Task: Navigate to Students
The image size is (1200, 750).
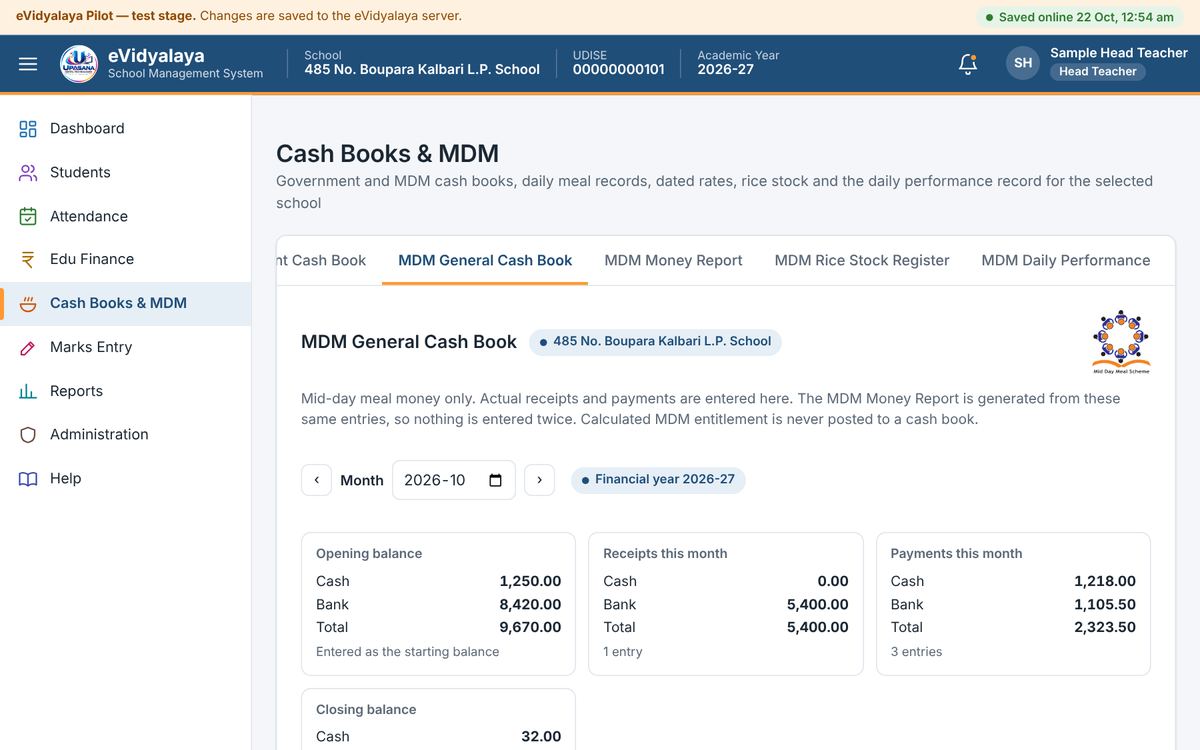Action: pyautogui.click(x=125, y=172)
